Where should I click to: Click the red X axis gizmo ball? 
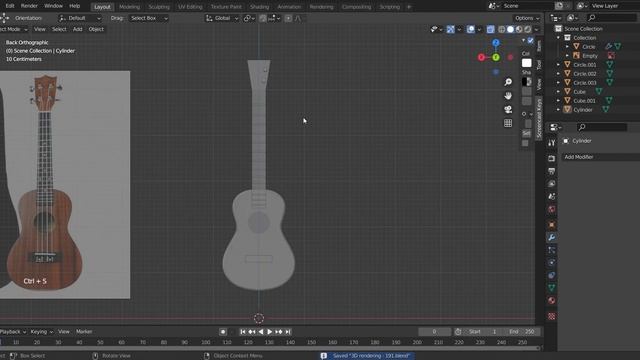click(x=481, y=58)
